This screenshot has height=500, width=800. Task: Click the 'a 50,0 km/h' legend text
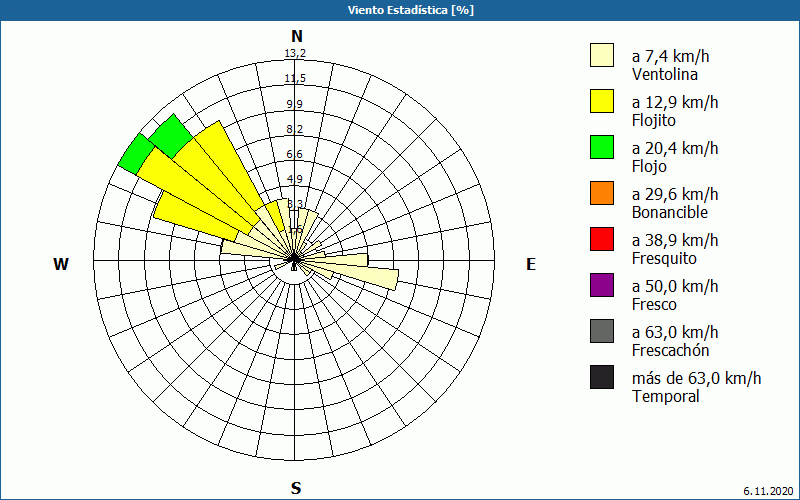(675, 286)
